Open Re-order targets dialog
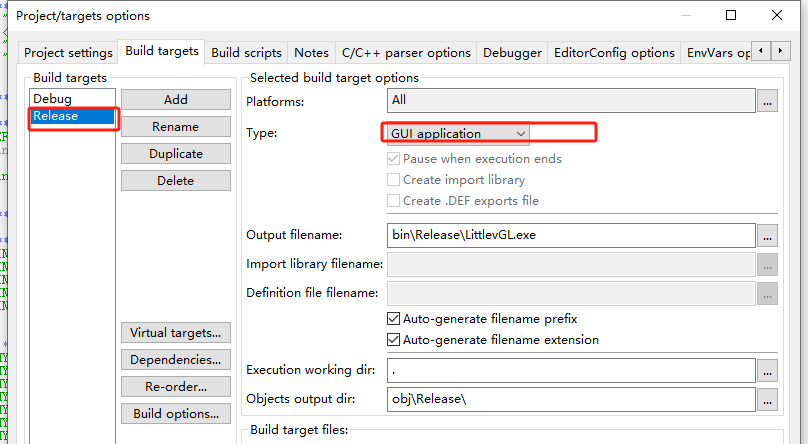 click(176, 387)
